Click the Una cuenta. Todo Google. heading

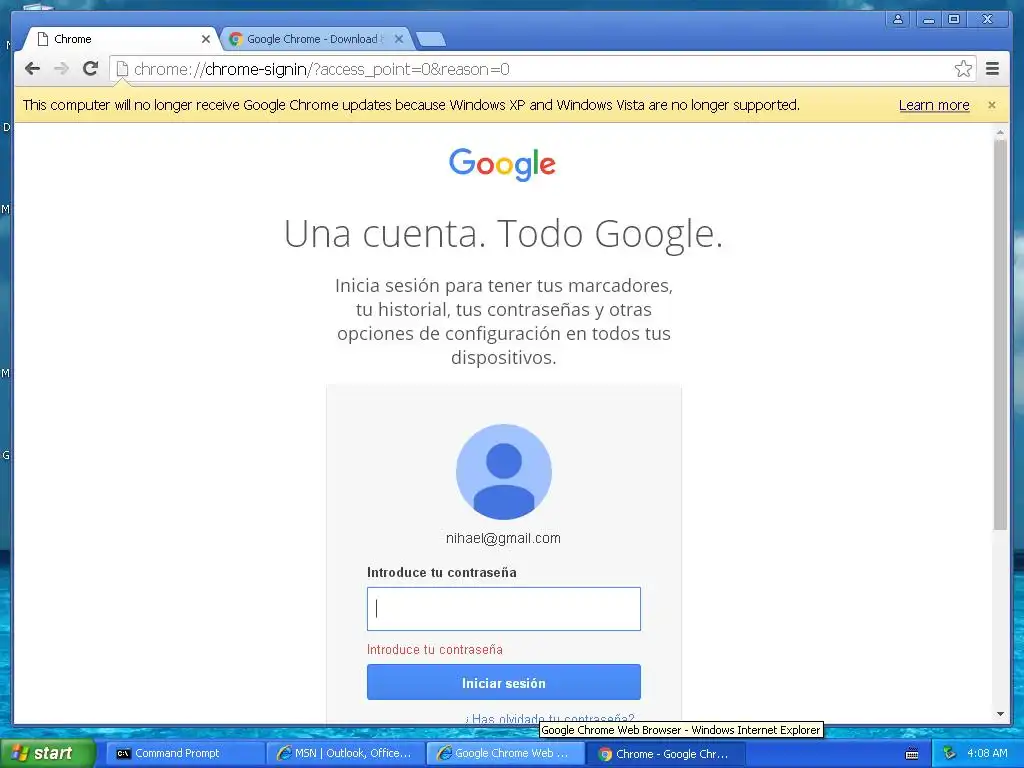point(504,233)
